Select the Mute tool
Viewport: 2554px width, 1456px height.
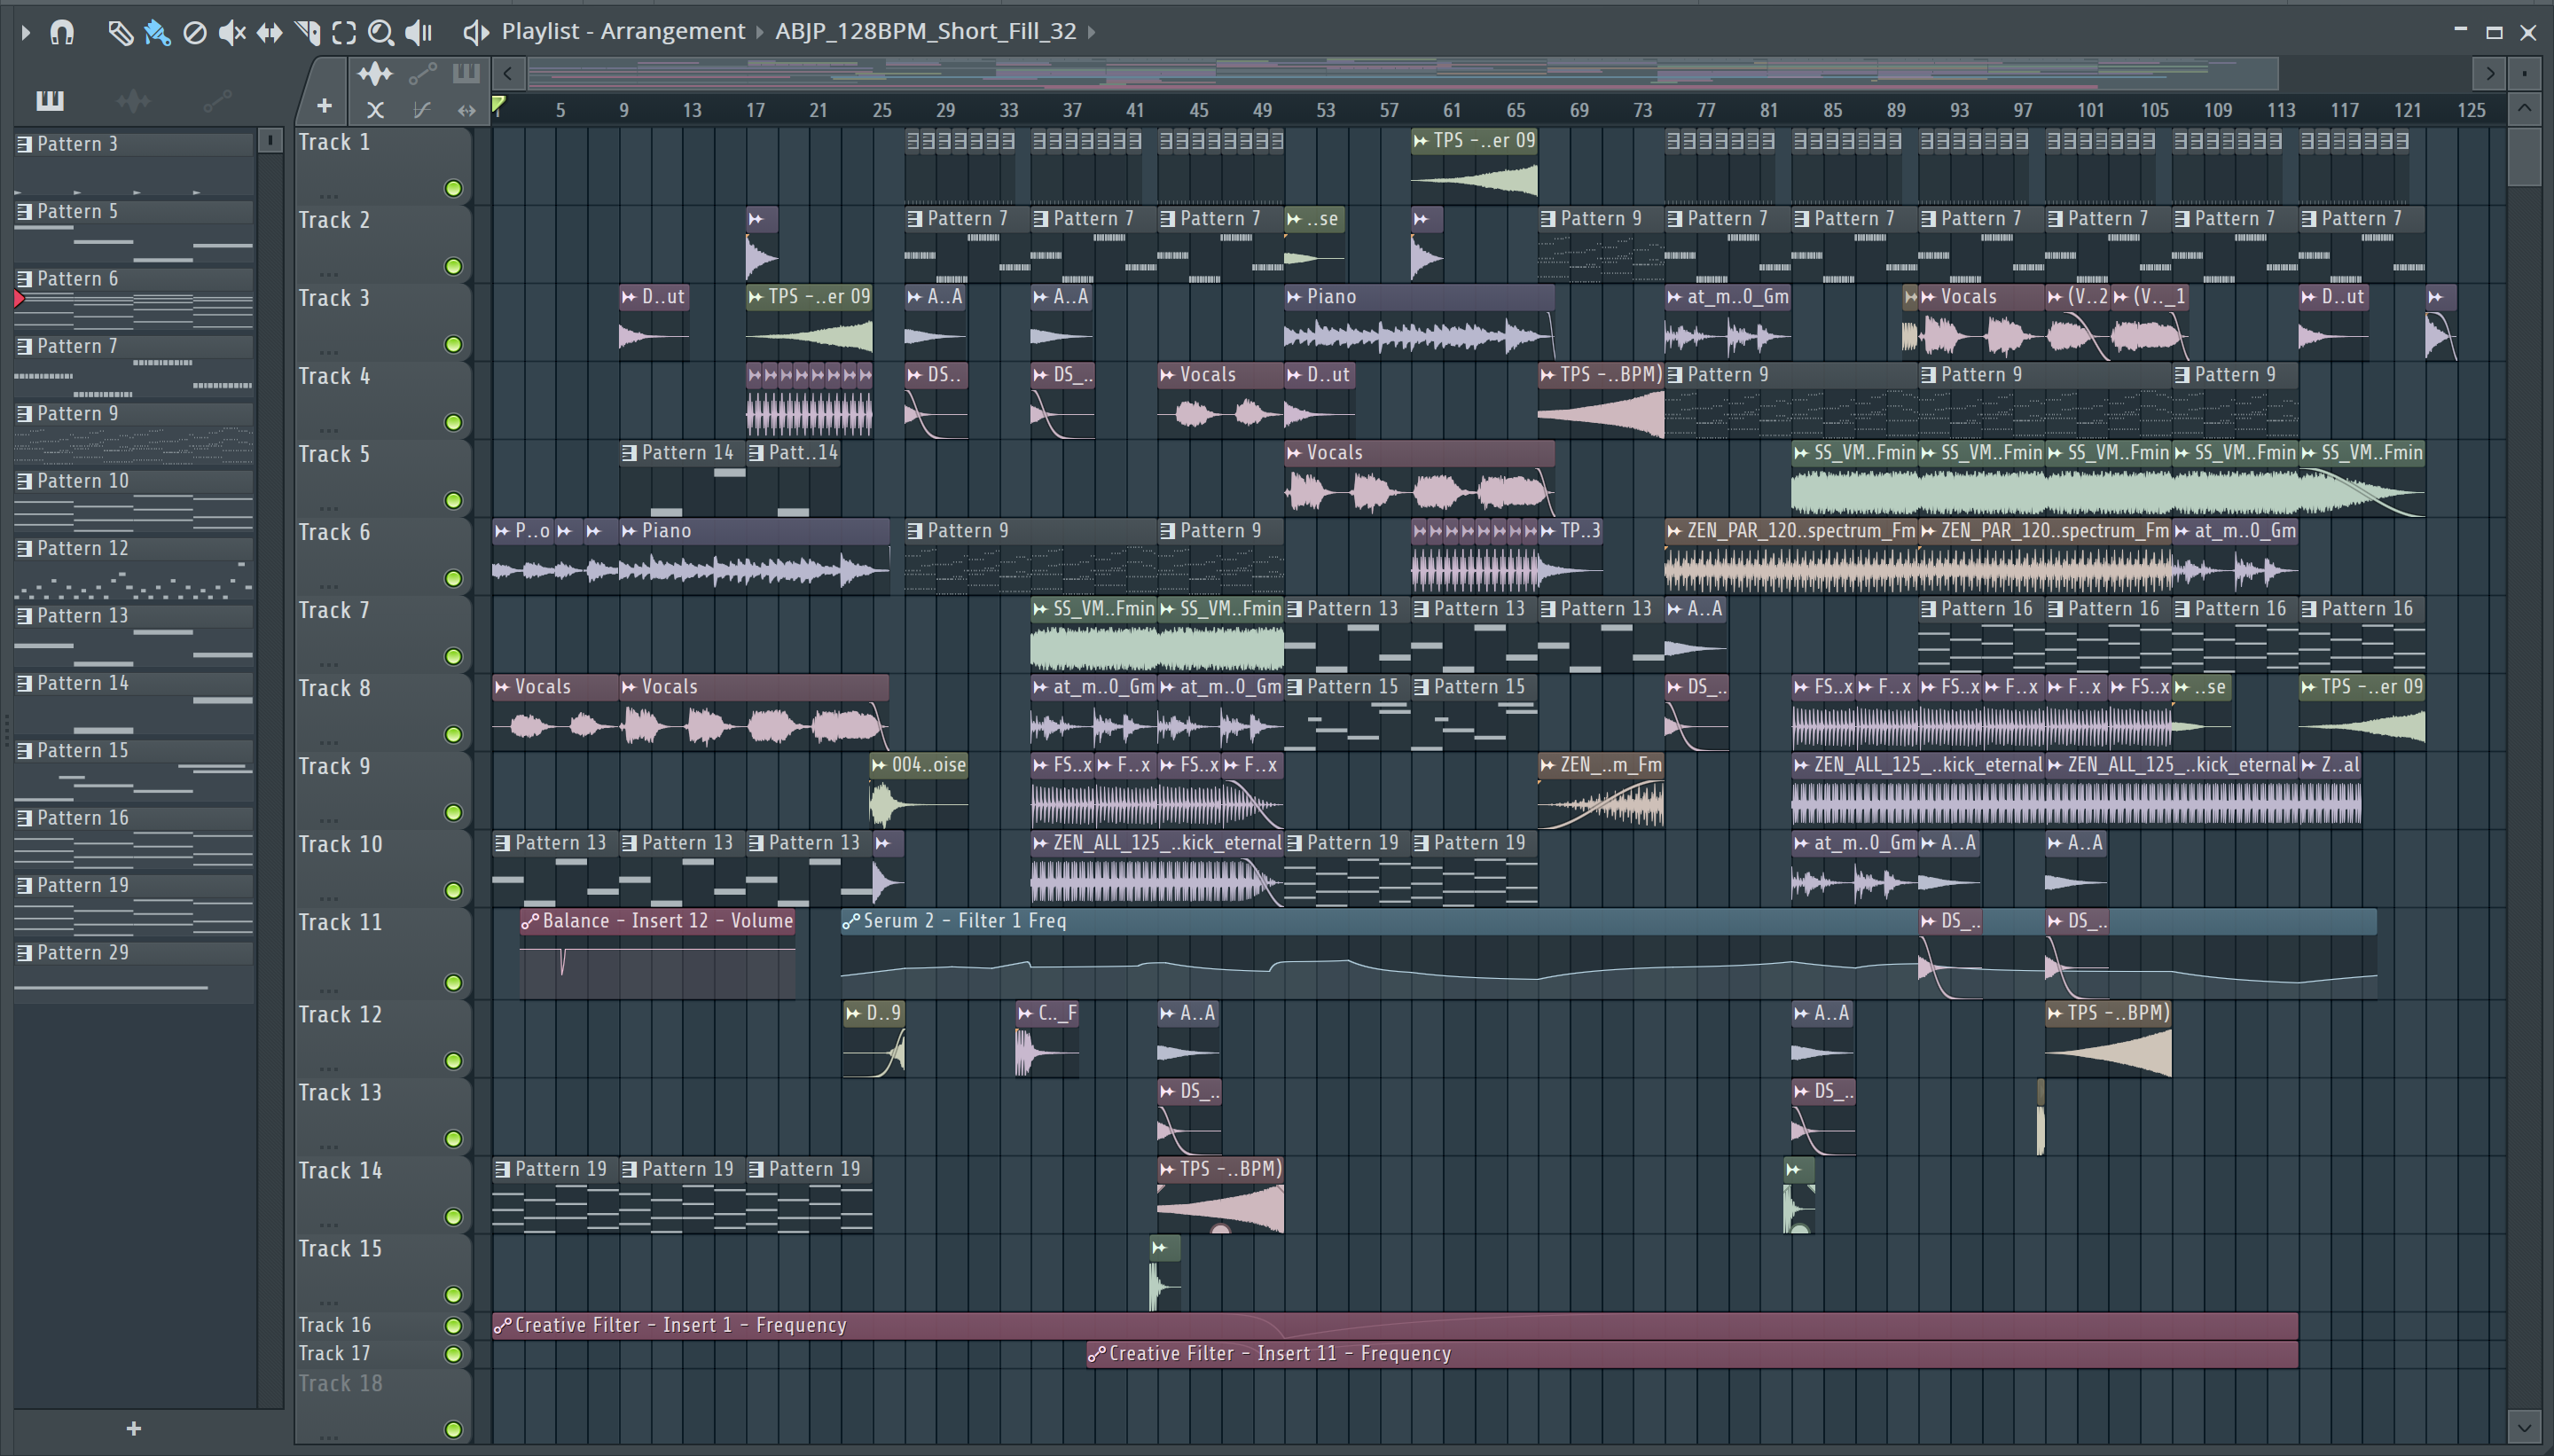232,33
